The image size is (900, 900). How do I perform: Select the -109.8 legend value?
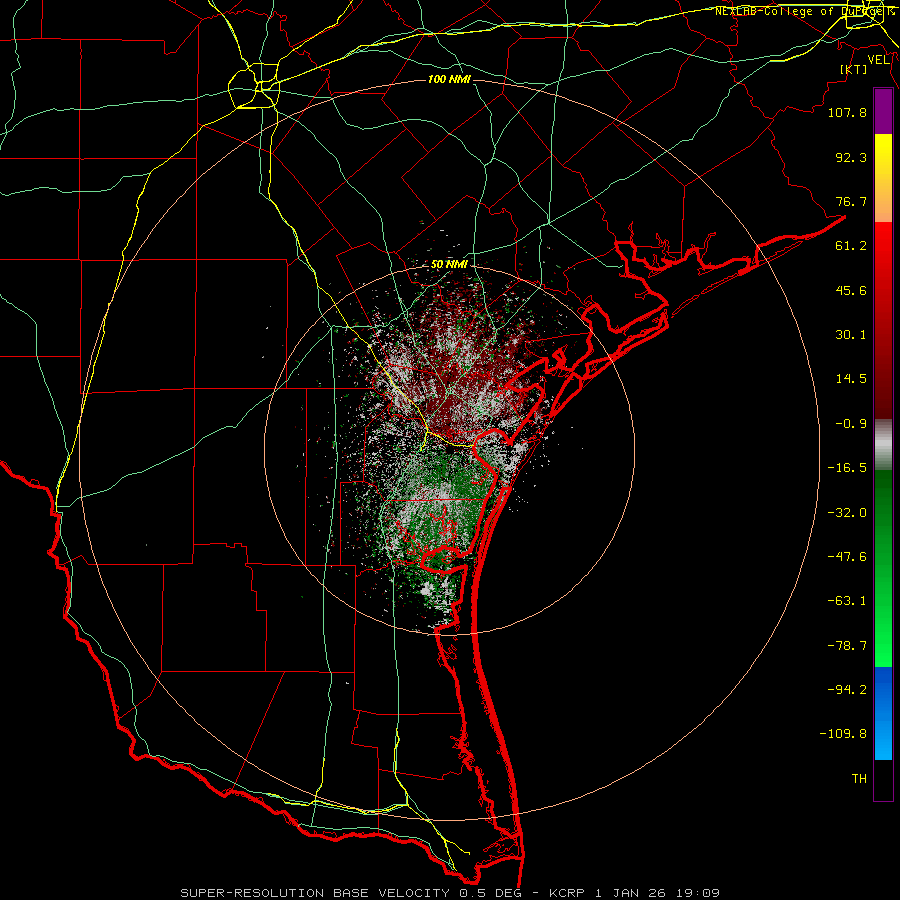(843, 734)
